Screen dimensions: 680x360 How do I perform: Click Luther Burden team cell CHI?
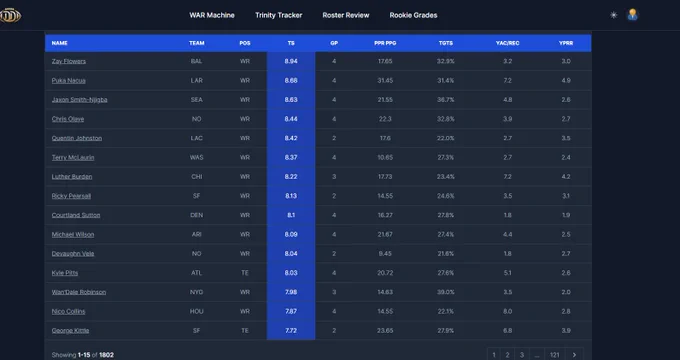point(196,177)
